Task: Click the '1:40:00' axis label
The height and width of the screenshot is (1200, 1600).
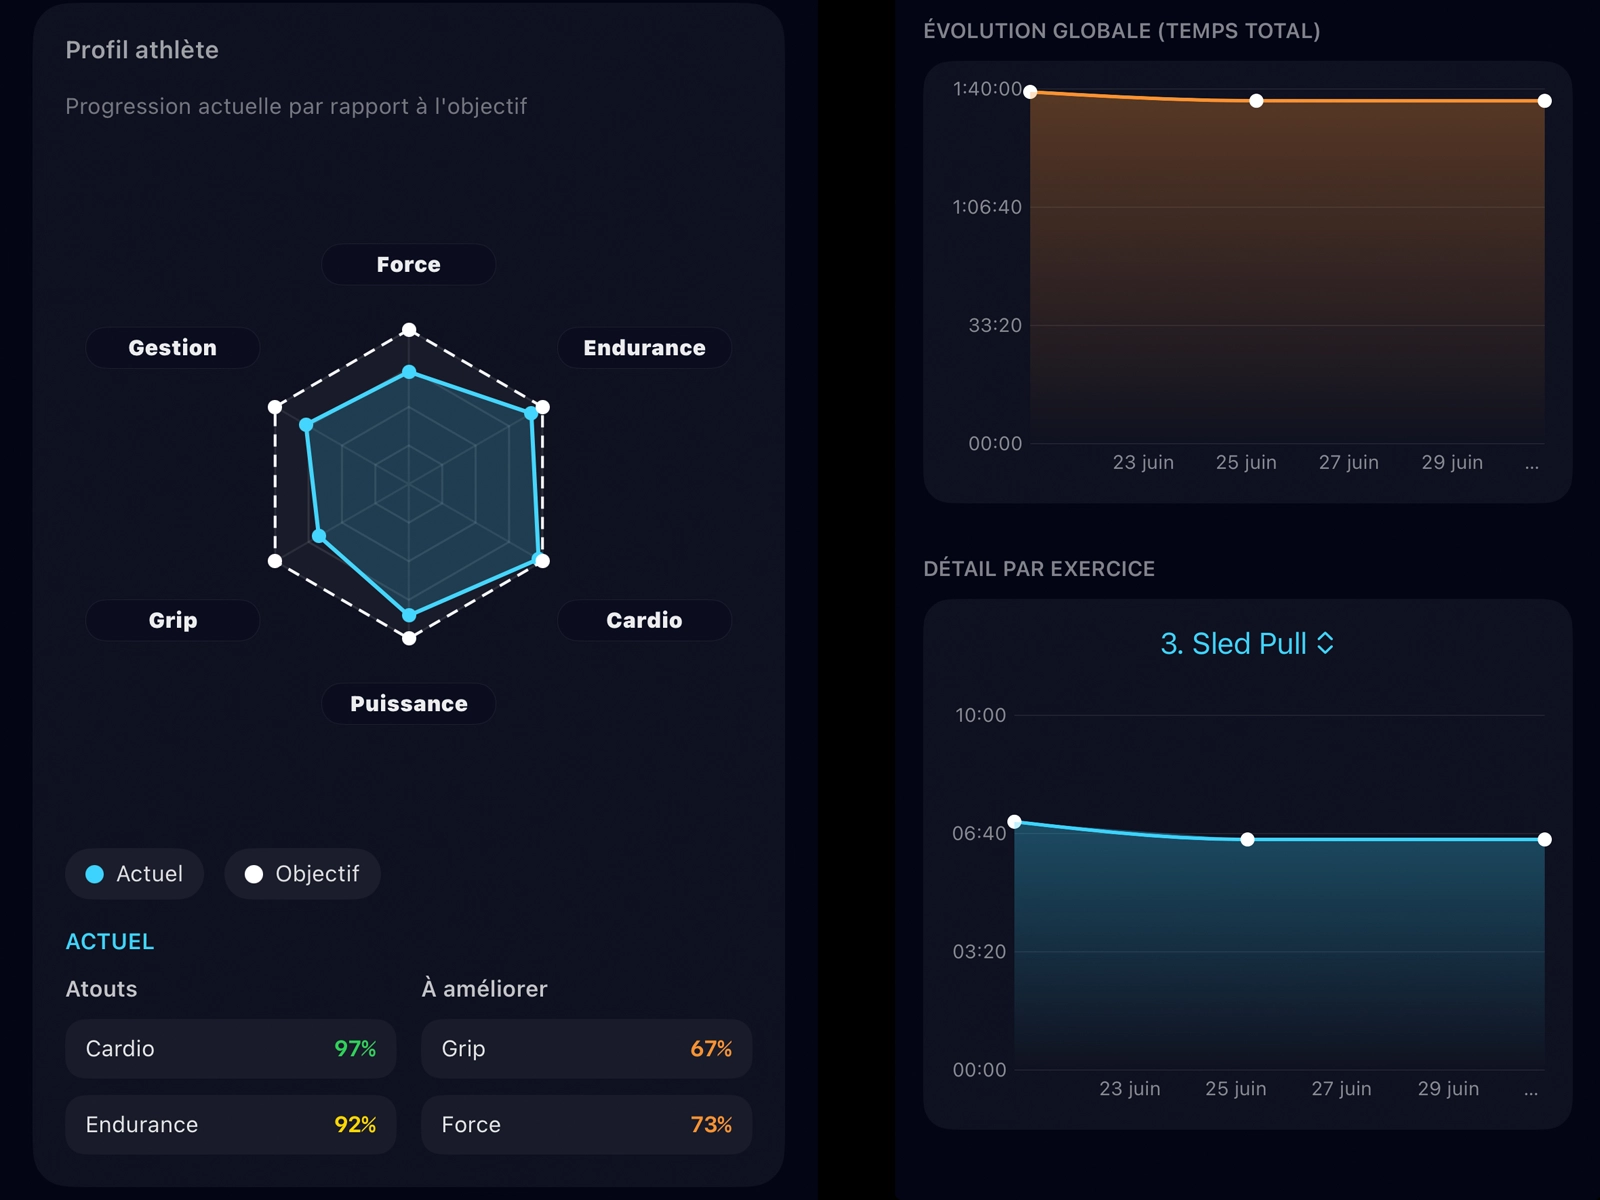Action: [x=987, y=89]
